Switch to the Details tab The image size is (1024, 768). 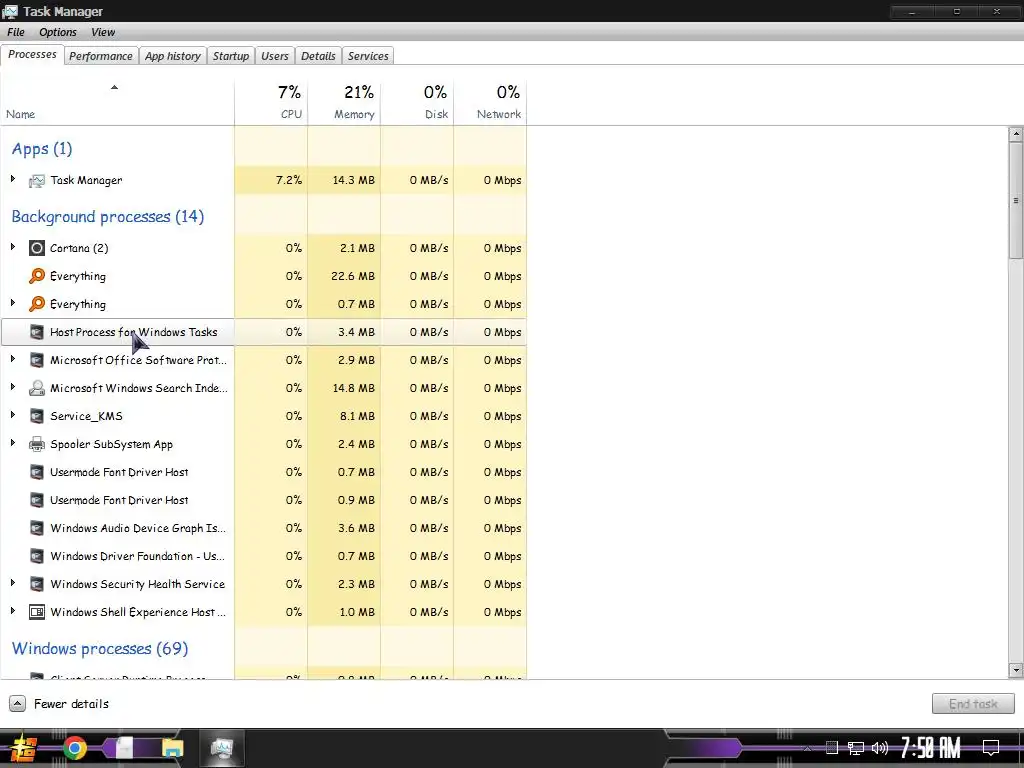[318, 56]
